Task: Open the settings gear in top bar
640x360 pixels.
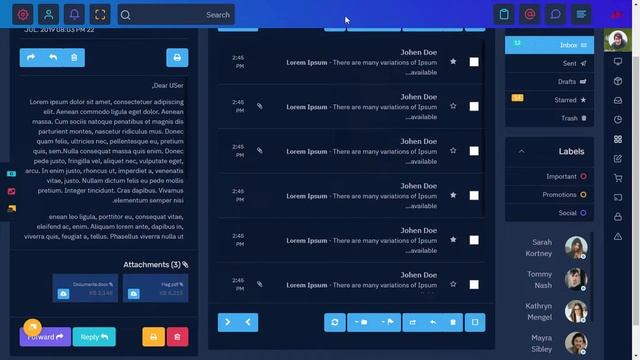Action: click(23, 15)
